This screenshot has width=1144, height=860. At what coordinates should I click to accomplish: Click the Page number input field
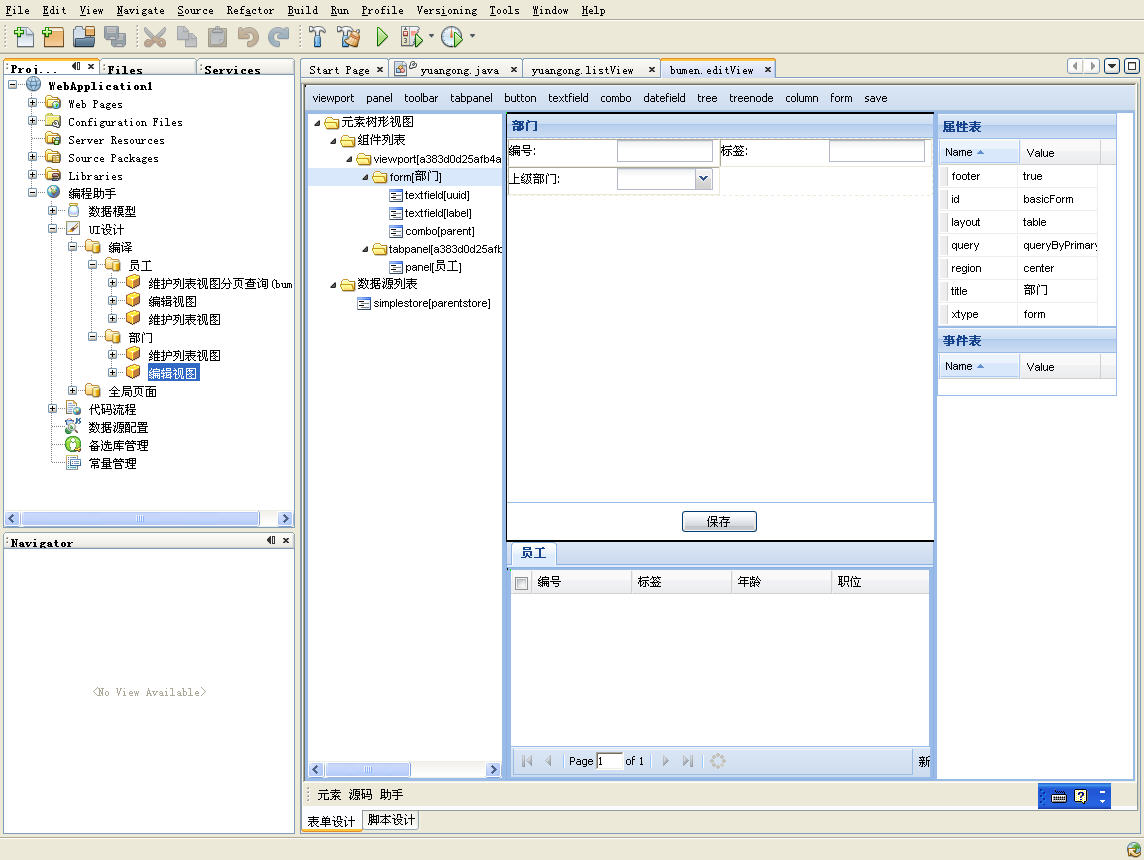[x=608, y=761]
